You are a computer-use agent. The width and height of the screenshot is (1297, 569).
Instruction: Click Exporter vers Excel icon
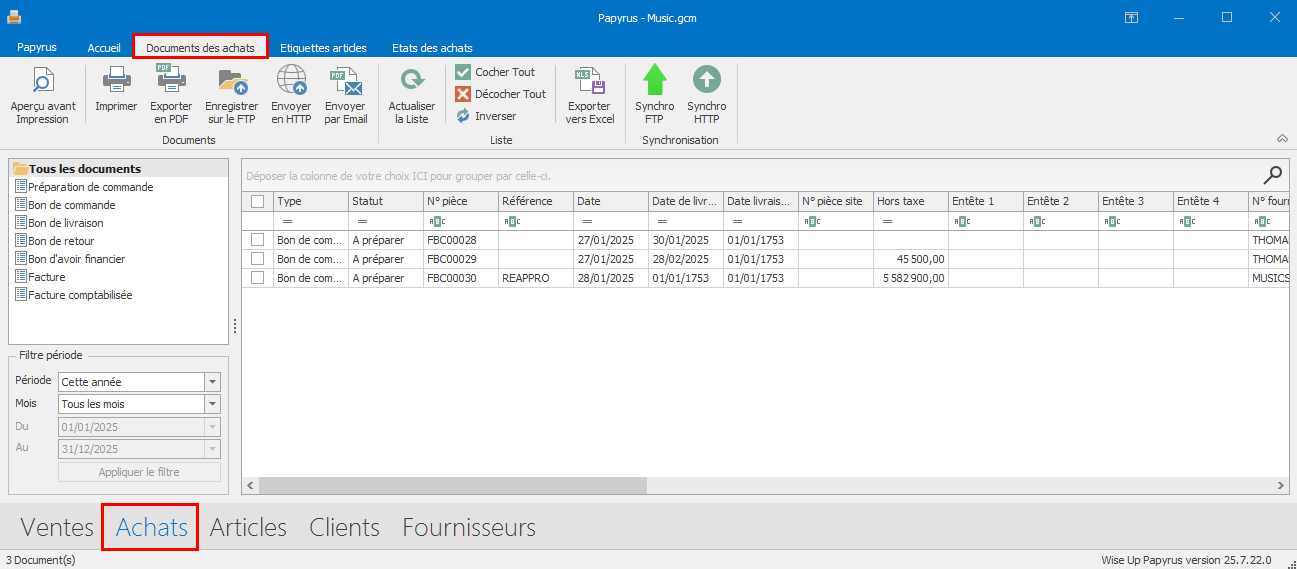pyautogui.click(x=589, y=80)
